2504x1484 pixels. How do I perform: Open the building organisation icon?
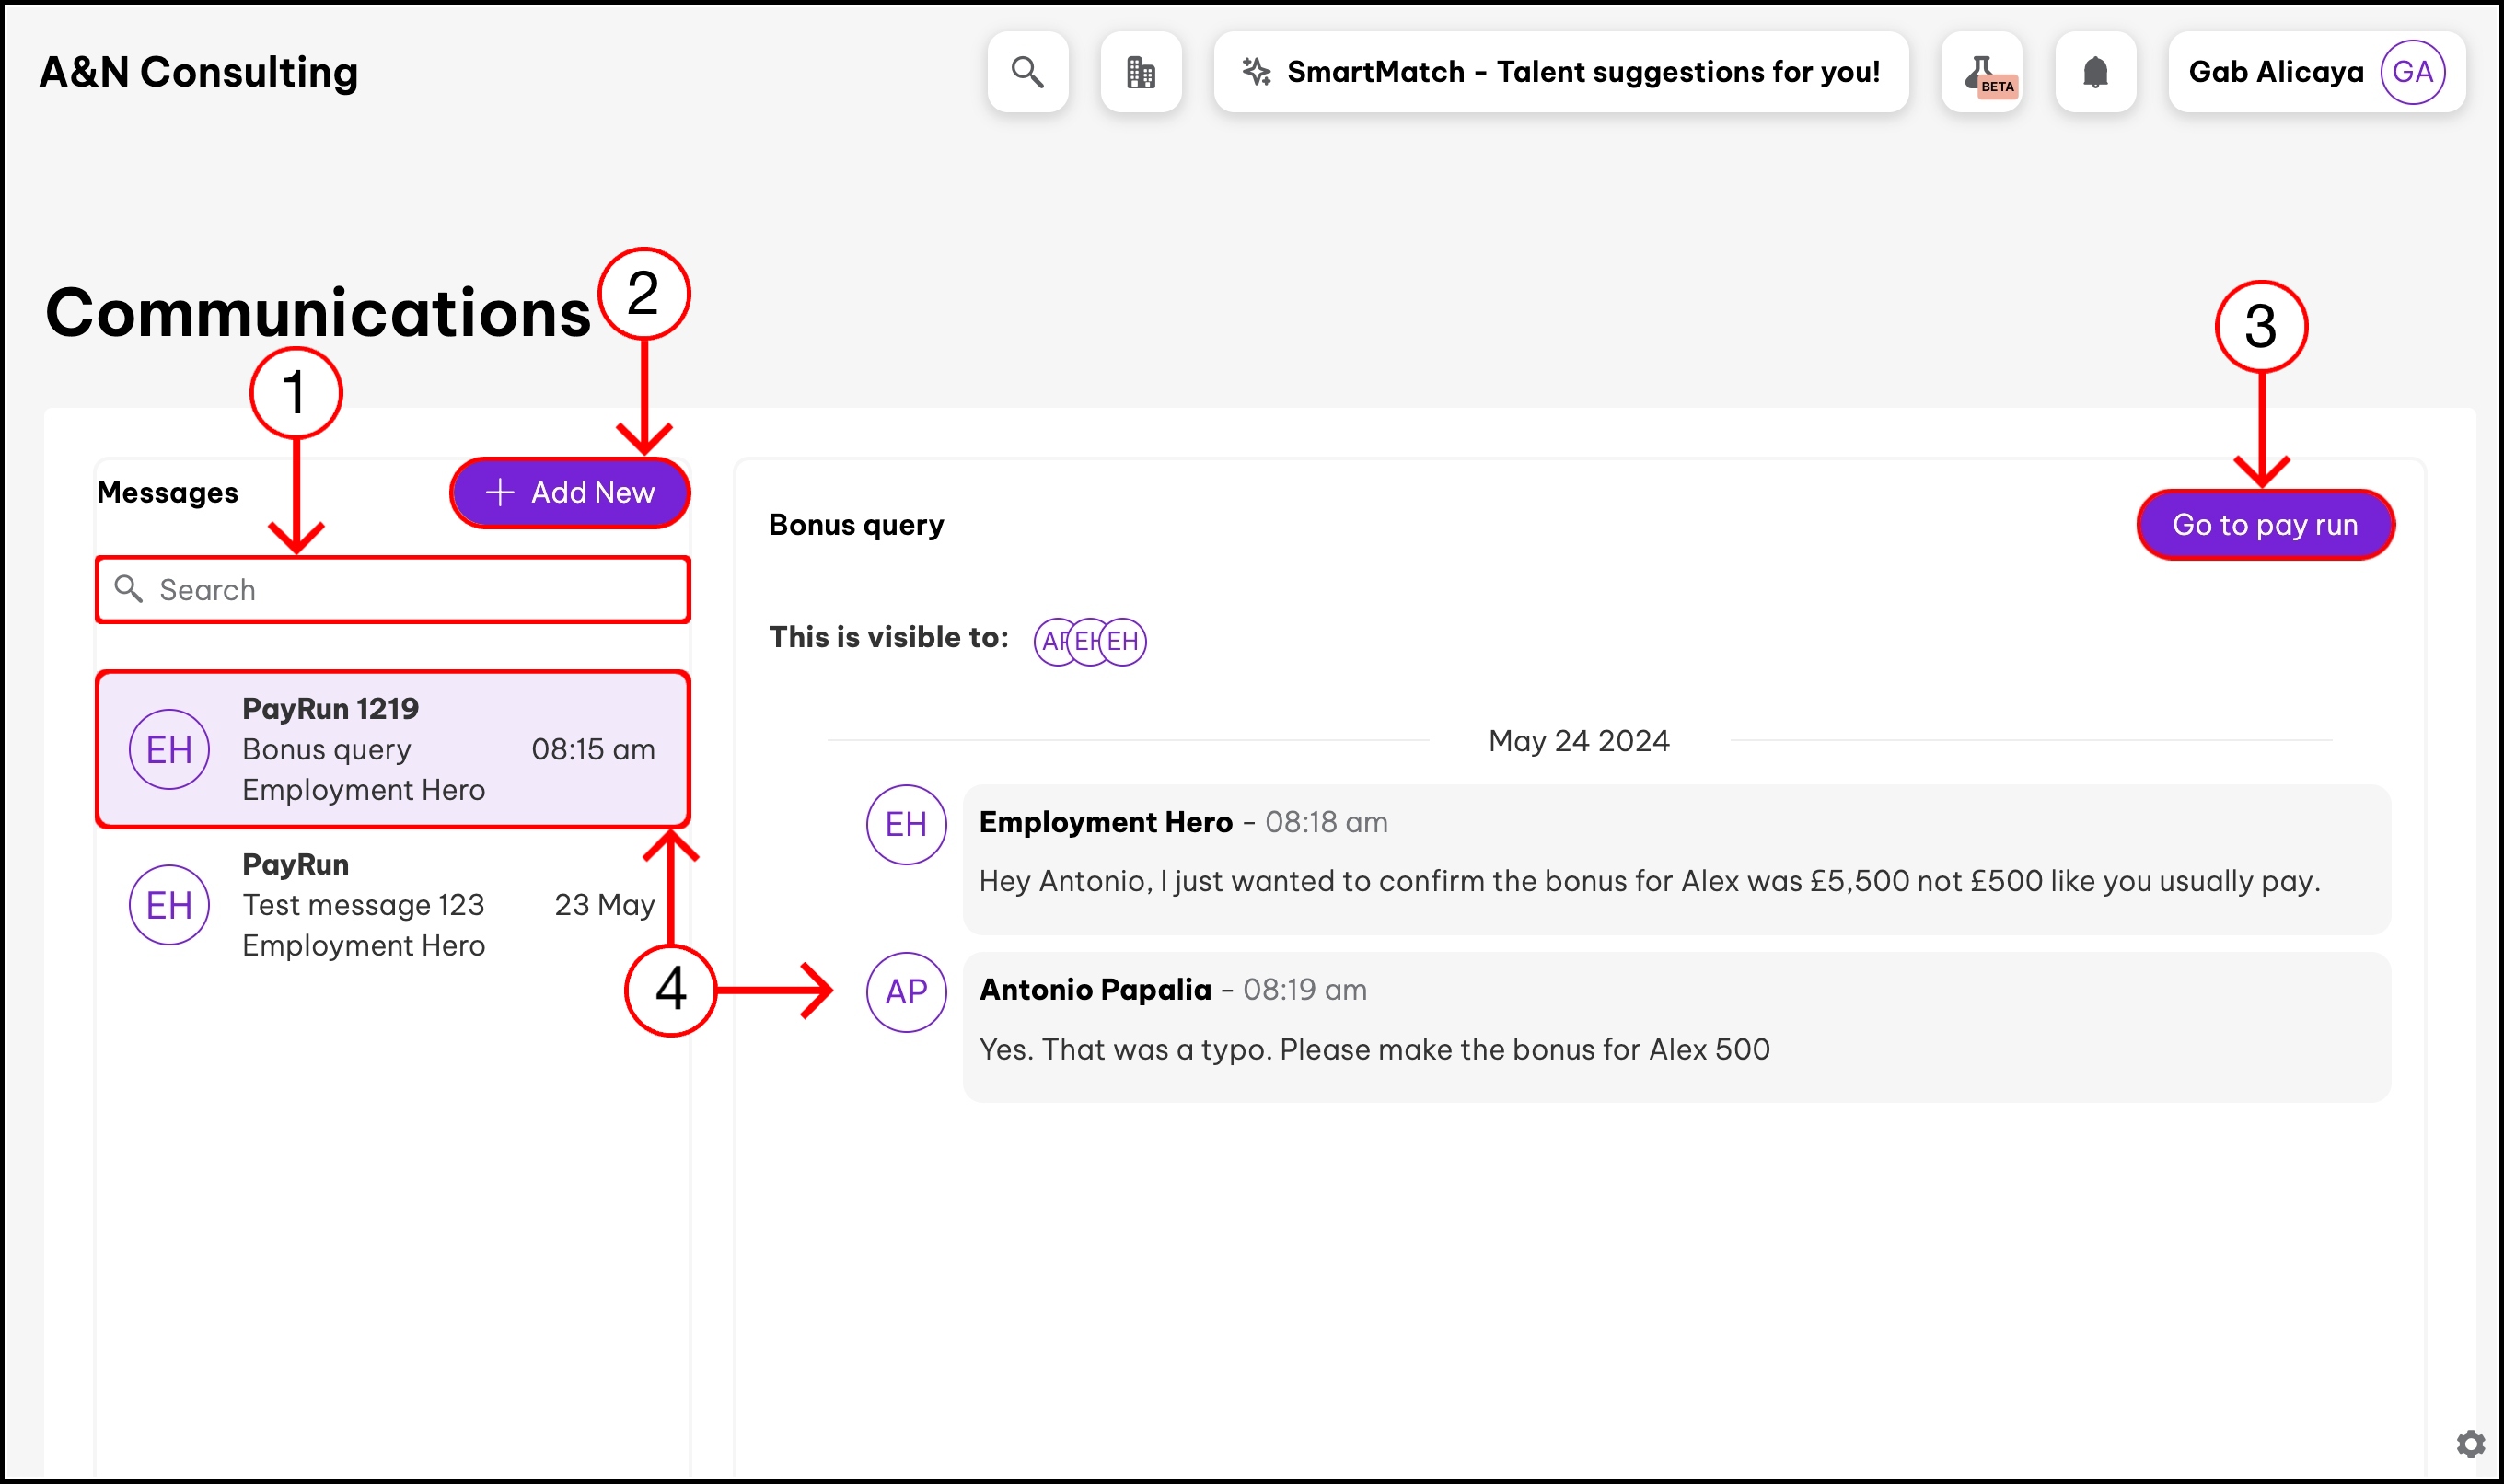tap(1141, 72)
